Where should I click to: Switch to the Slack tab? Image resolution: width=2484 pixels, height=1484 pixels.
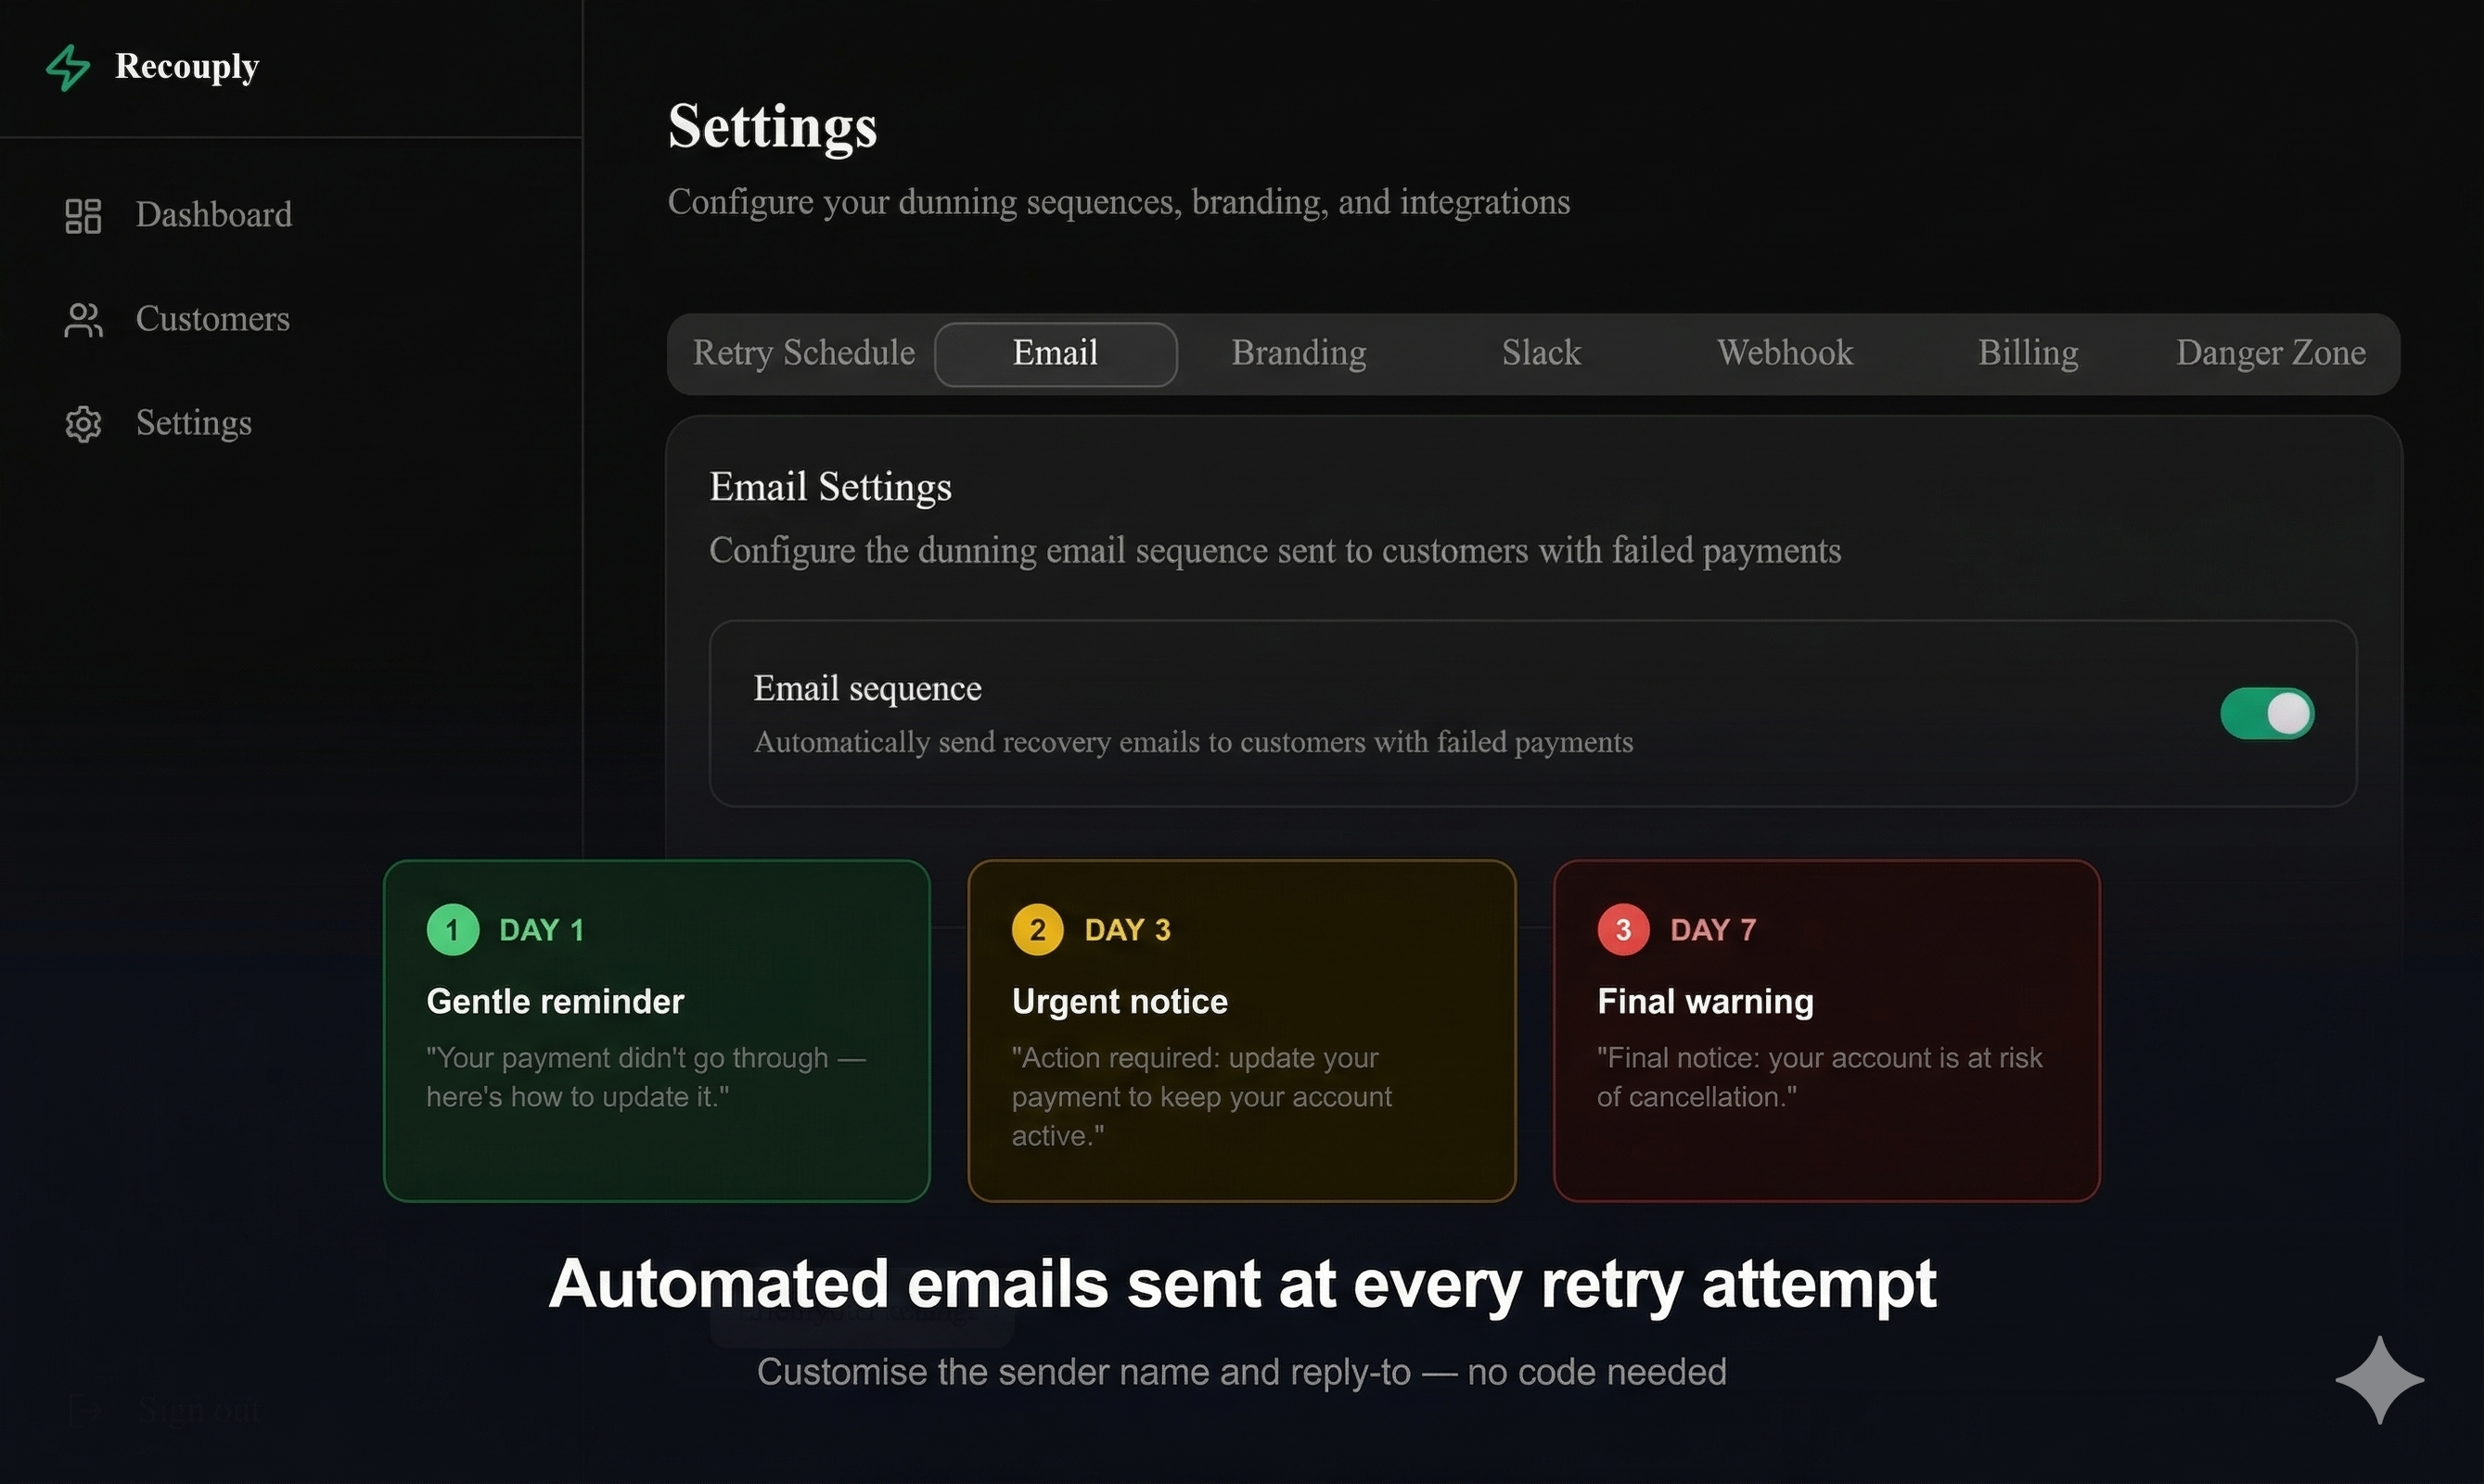pos(1541,353)
